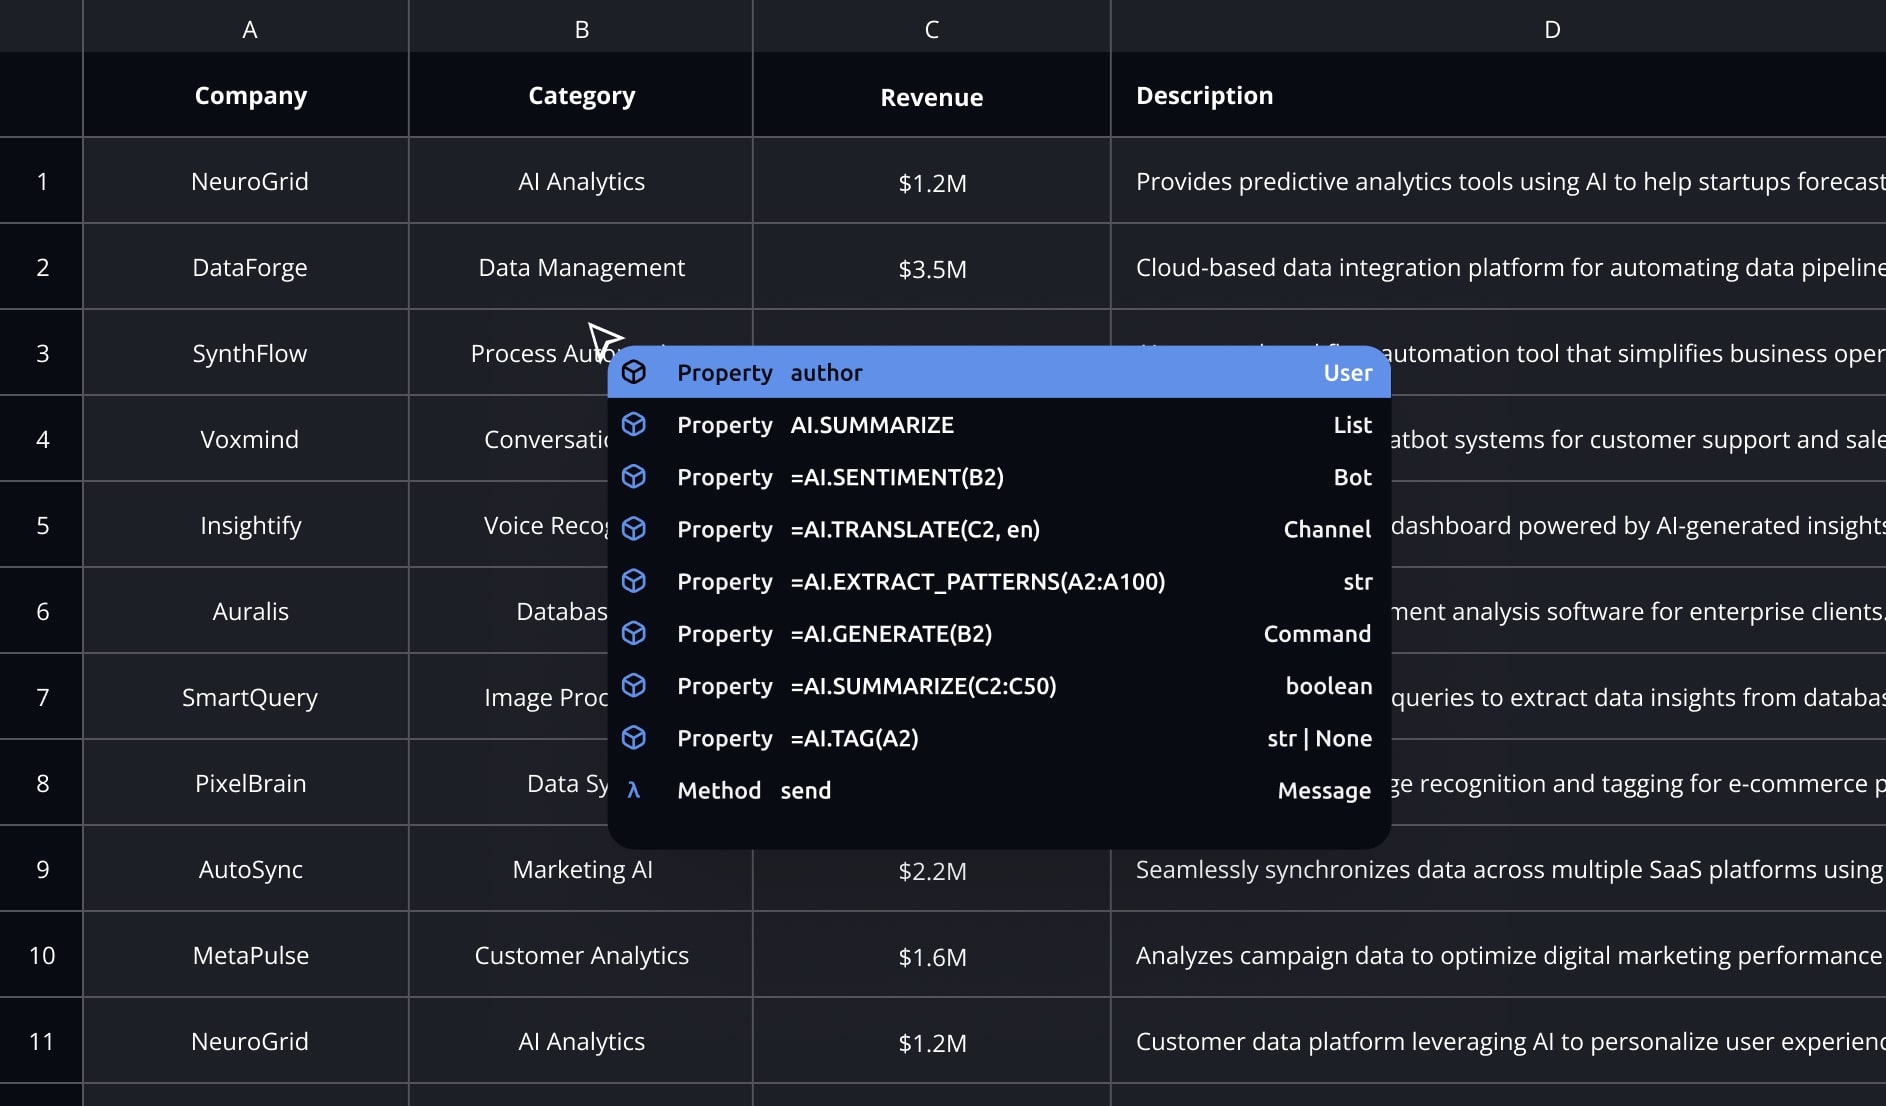Click the AI Analytics cell in row 1

[581, 180]
